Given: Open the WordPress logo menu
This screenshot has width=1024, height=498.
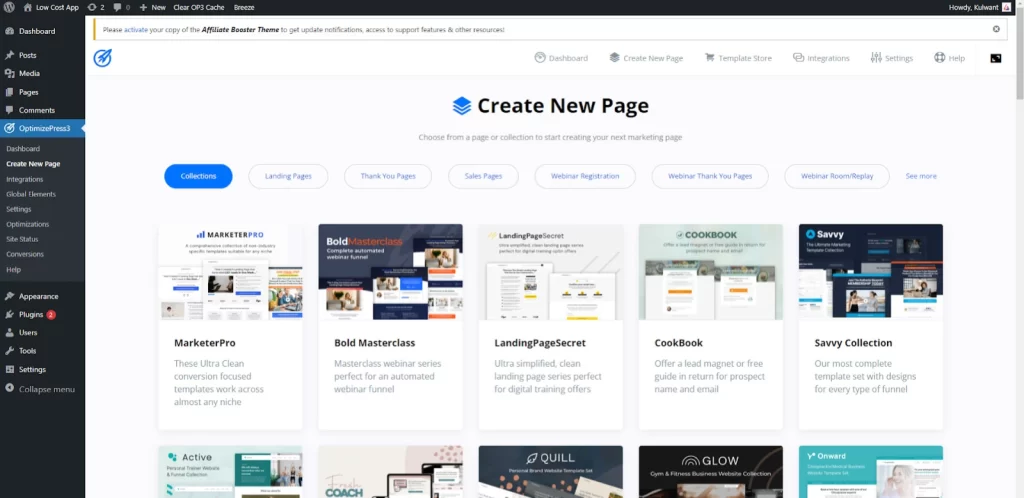Looking at the screenshot, I should pyautogui.click(x=9, y=7).
